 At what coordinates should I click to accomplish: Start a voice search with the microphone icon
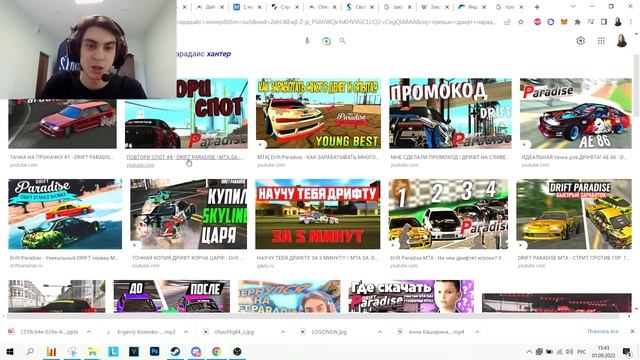(307, 41)
